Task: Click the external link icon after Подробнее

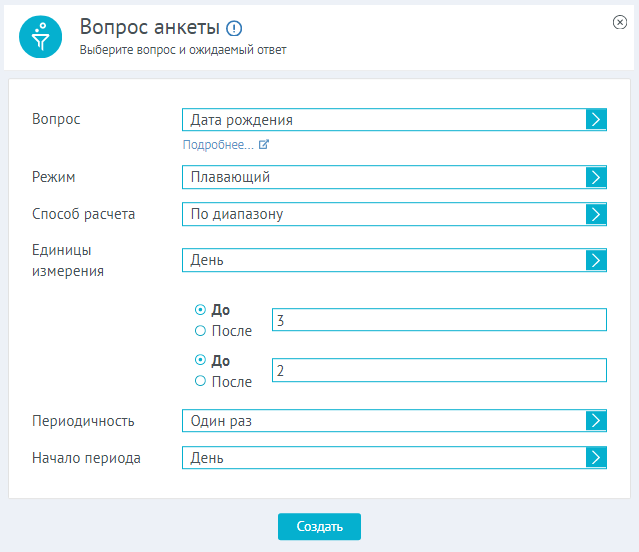Action: click(x=264, y=144)
